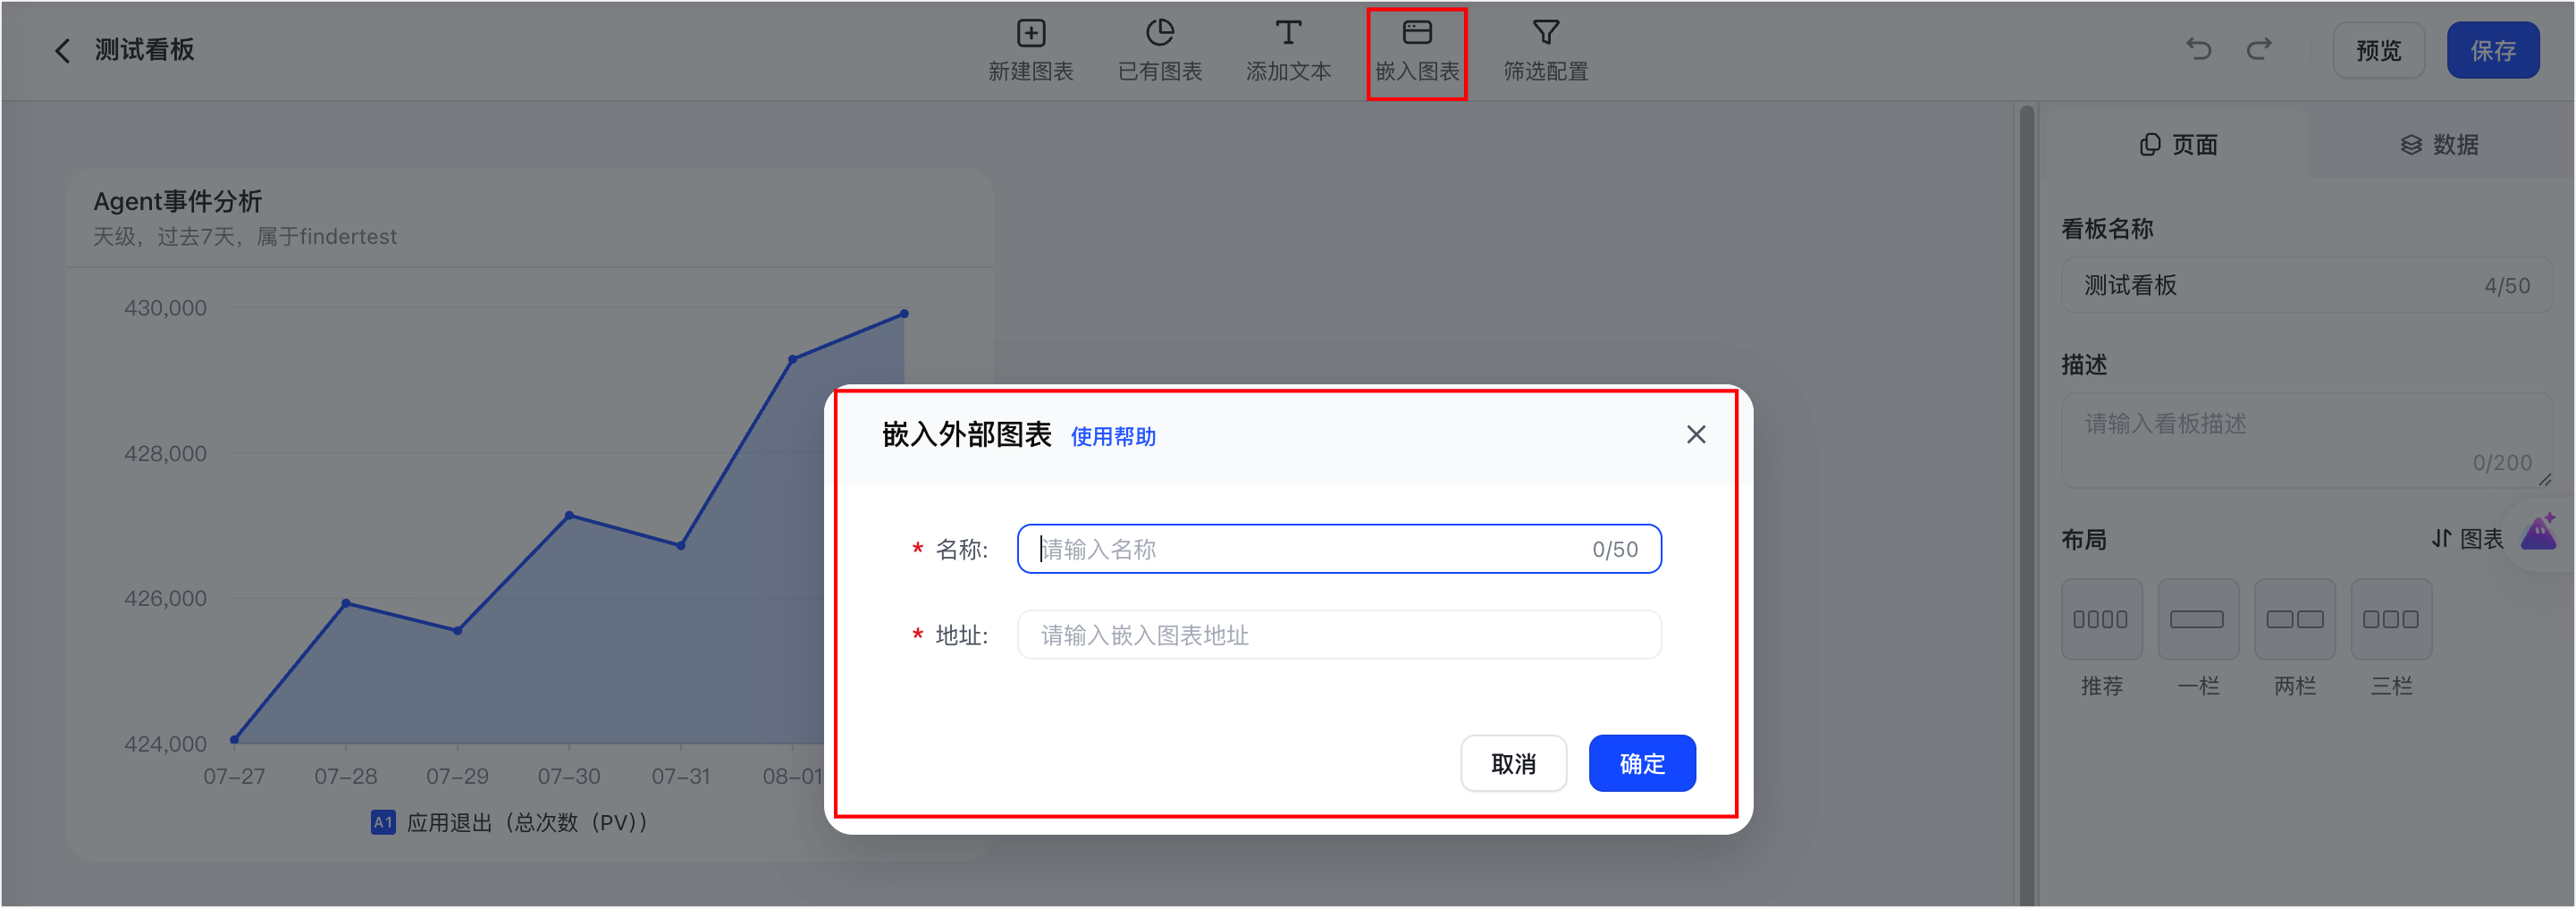
Task: Save the dashboard with 保存
Action: click(x=2492, y=50)
